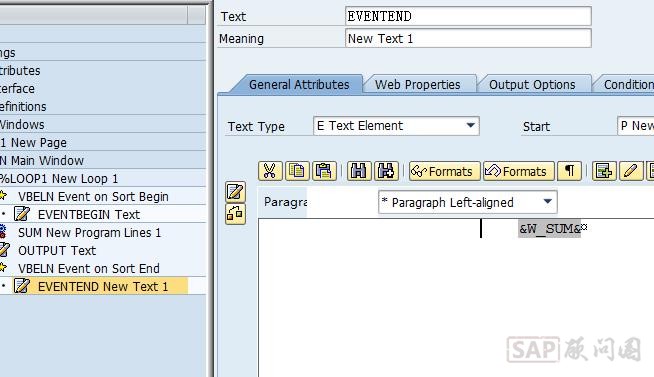Viewport: 654px width, 377px height.
Task: Switch to the Web Properties tab
Action: point(418,85)
